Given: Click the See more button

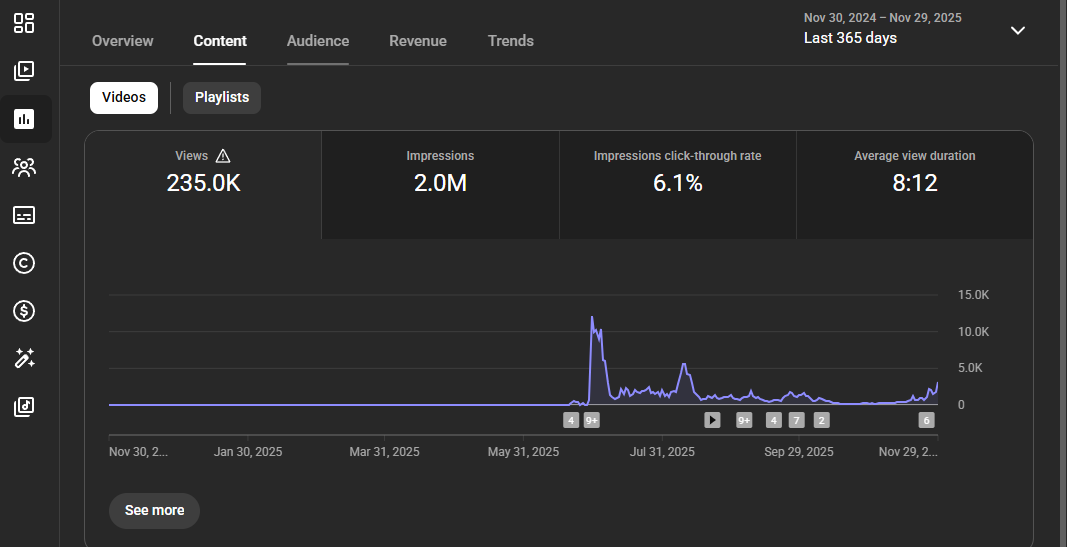Looking at the screenshot, I should point(154,510).
